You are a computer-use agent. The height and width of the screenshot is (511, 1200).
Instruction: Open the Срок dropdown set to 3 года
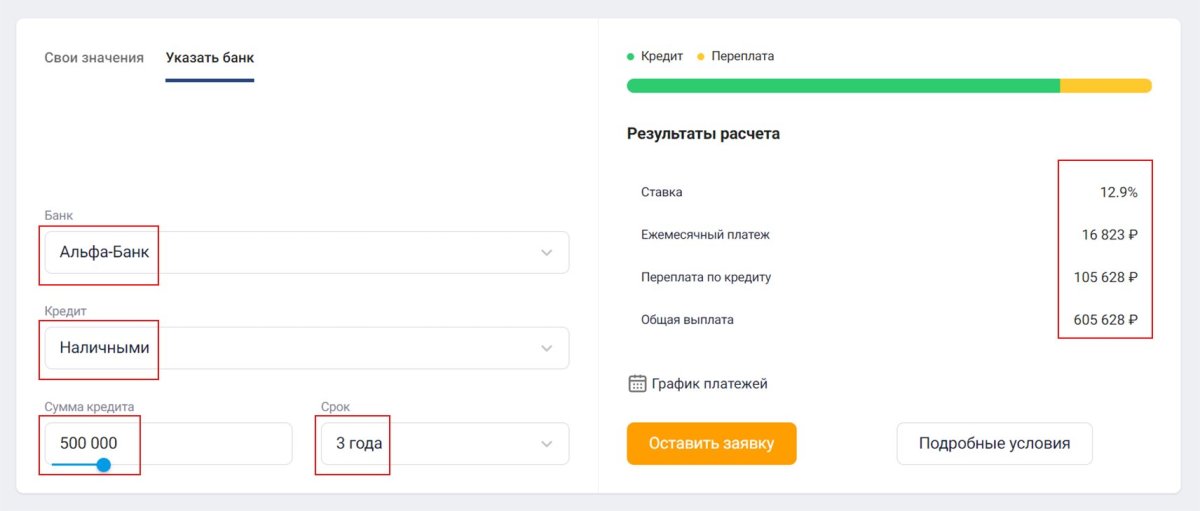(x=442, y=444)
